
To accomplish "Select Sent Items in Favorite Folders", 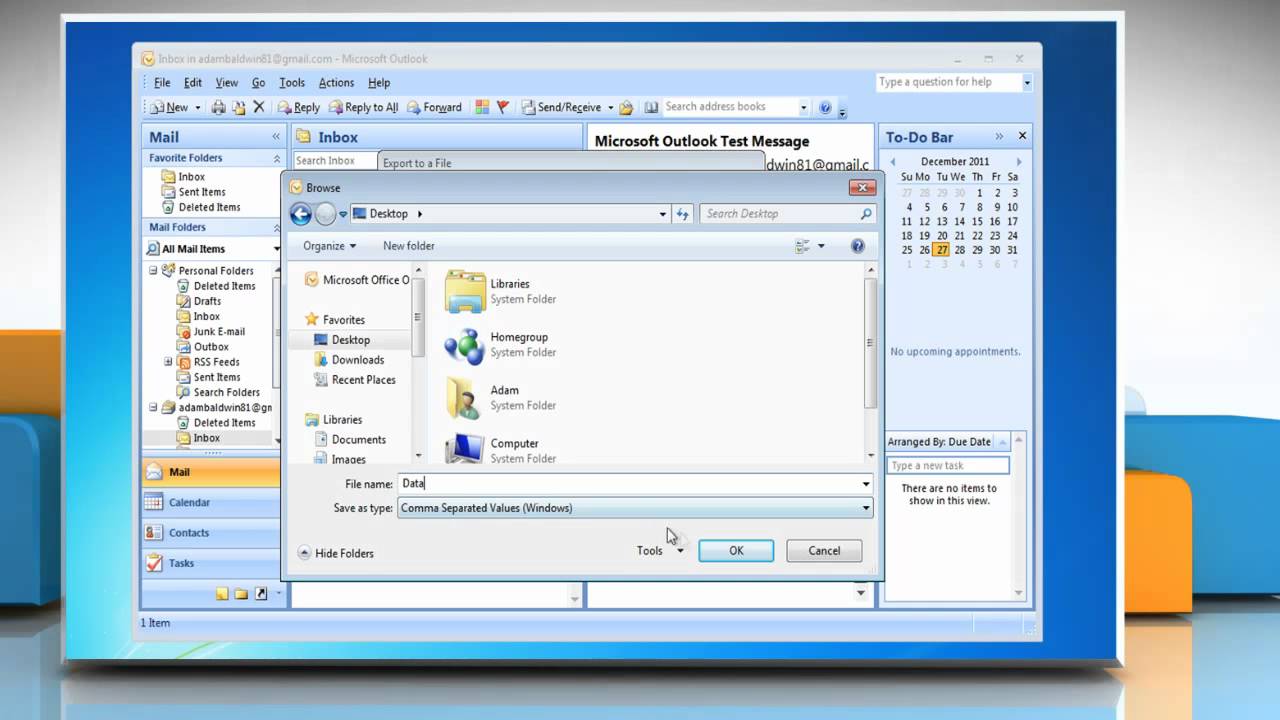I will (202, 192).
